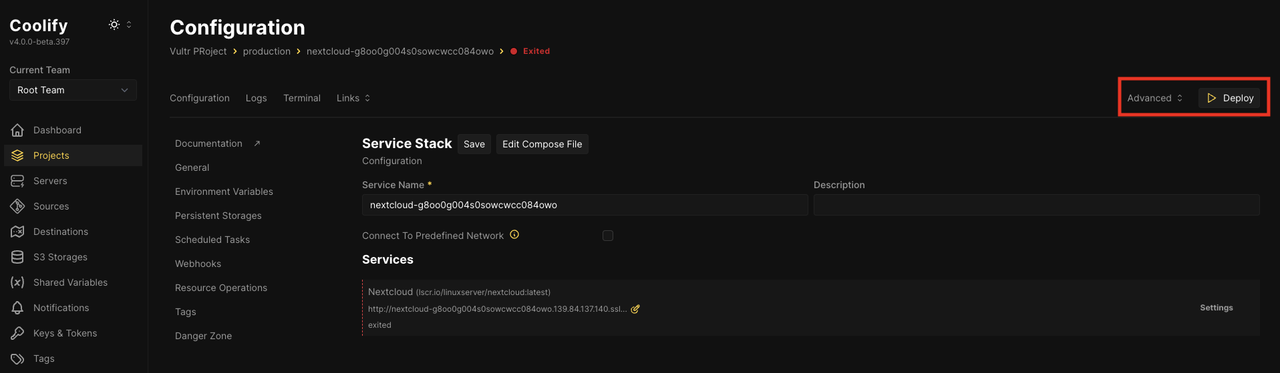Click the Notifications bell icon
This screenshot has height=373, width=1280.
pyautogui.click(x=17, y=308)
